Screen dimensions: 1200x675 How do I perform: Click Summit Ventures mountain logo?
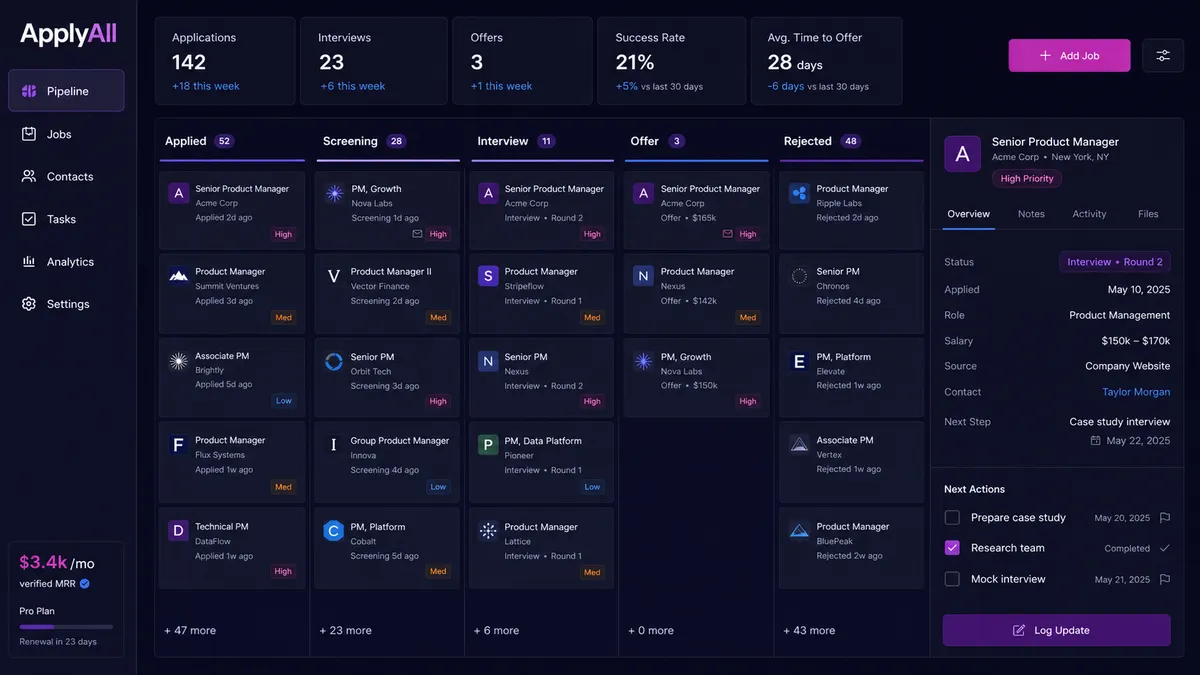coord(179,276)
